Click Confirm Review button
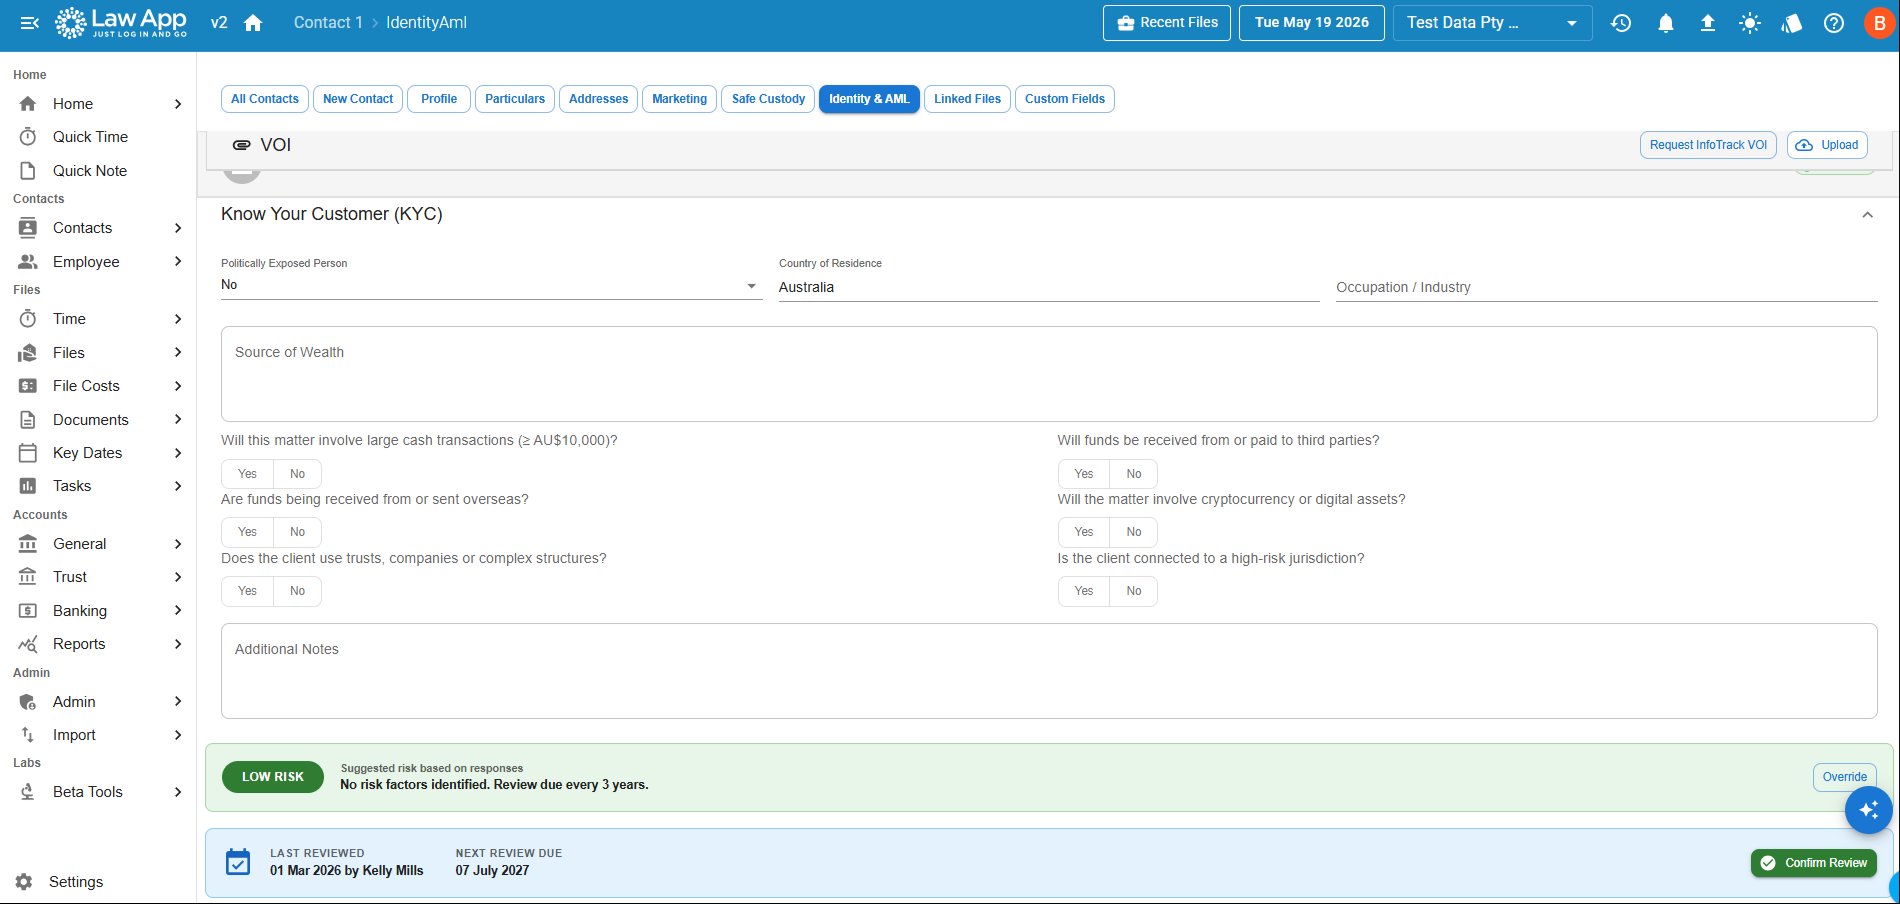 click(x=1814, y=863)
